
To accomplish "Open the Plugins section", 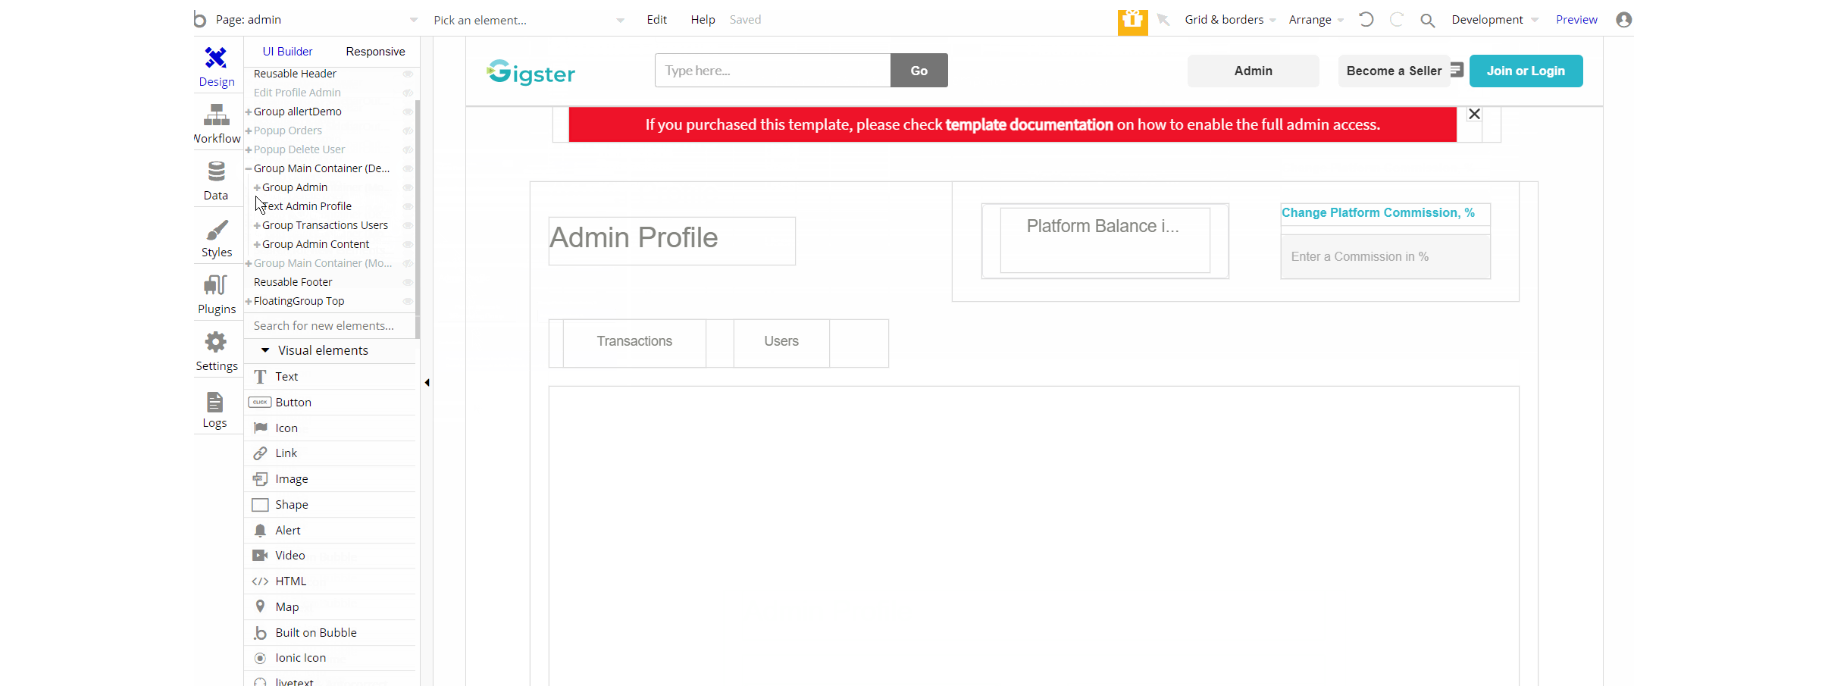I will (216, 295).
